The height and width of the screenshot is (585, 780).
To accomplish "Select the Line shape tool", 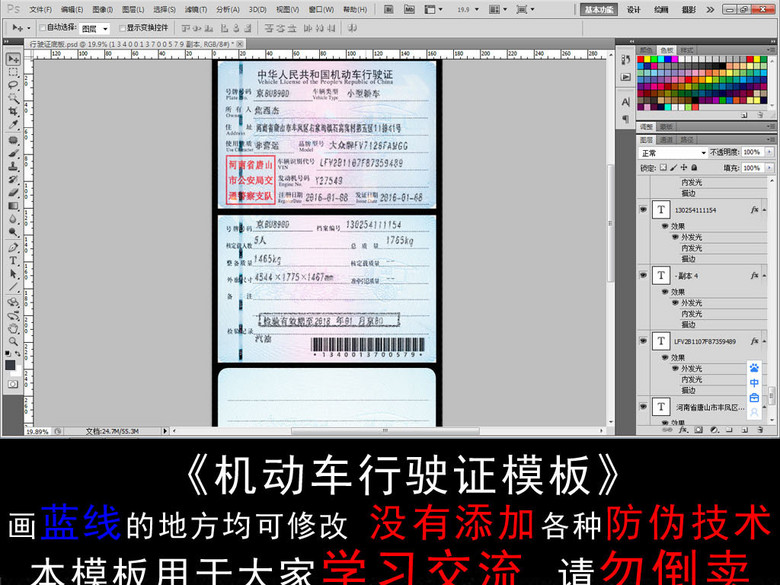I will click(13, 287).
